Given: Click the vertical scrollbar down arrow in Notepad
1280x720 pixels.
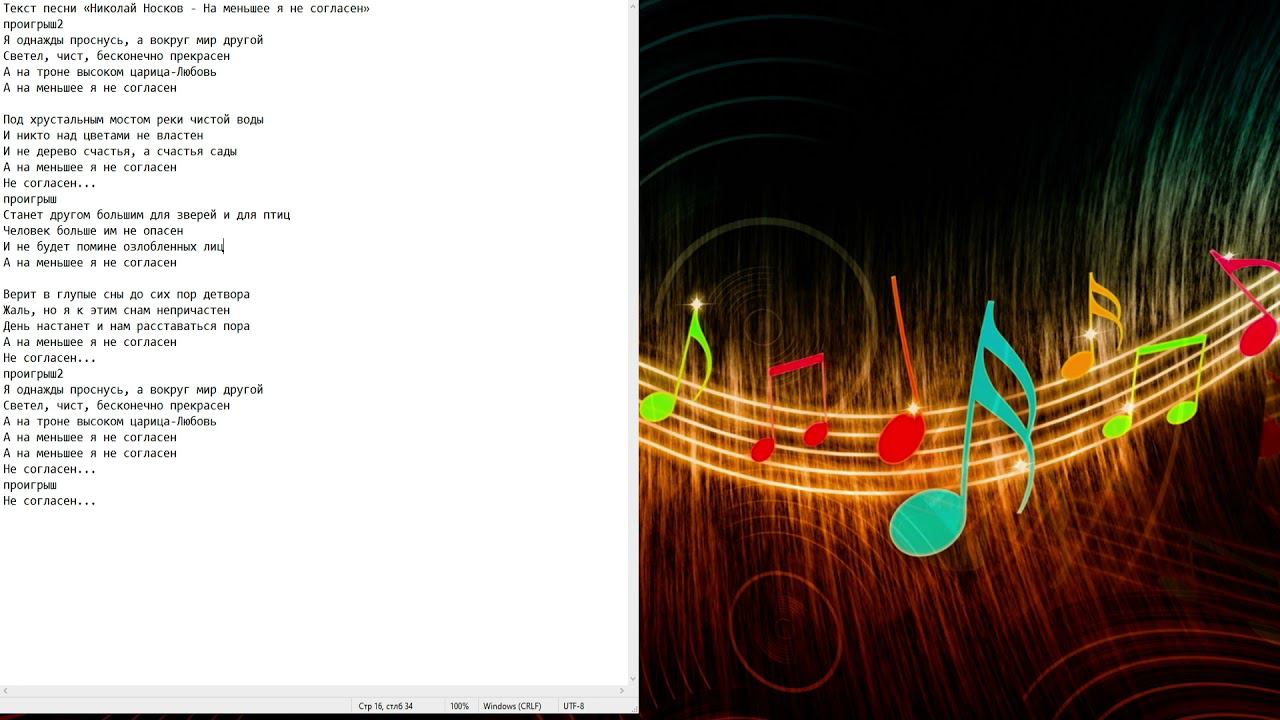Looking at the screenshot, I should coord(633,677).
